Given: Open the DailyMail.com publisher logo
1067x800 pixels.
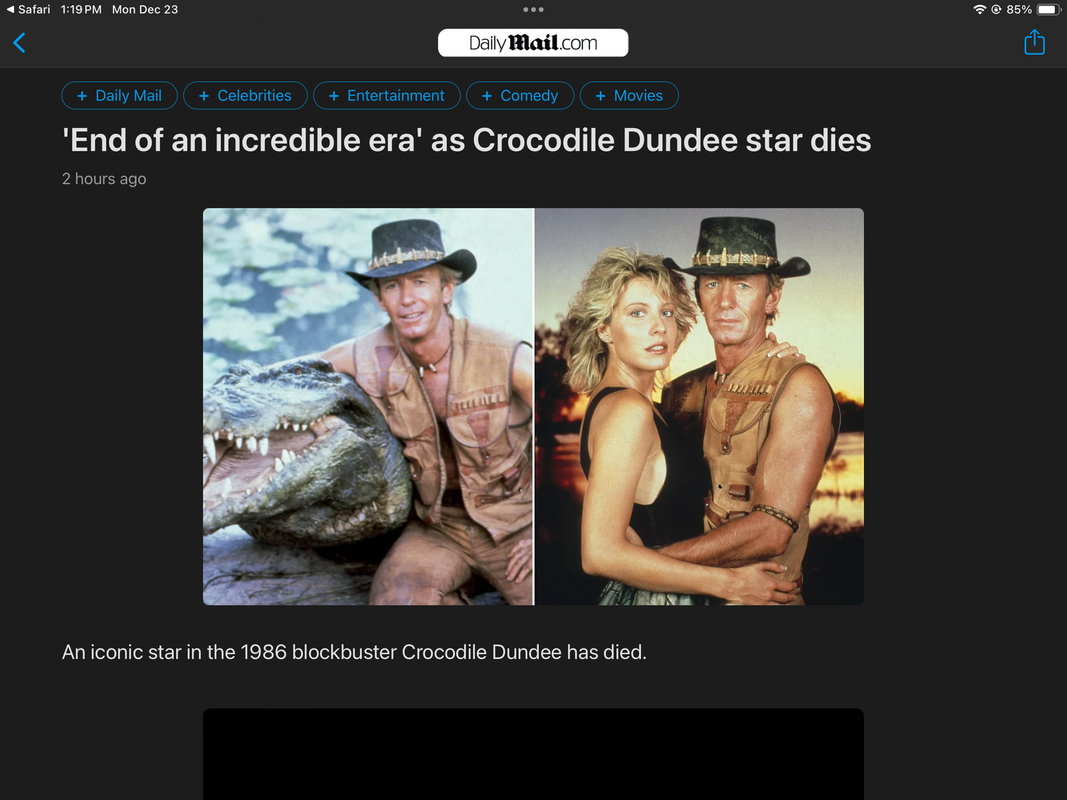Looking at the screenshot, I should (533, 43).
